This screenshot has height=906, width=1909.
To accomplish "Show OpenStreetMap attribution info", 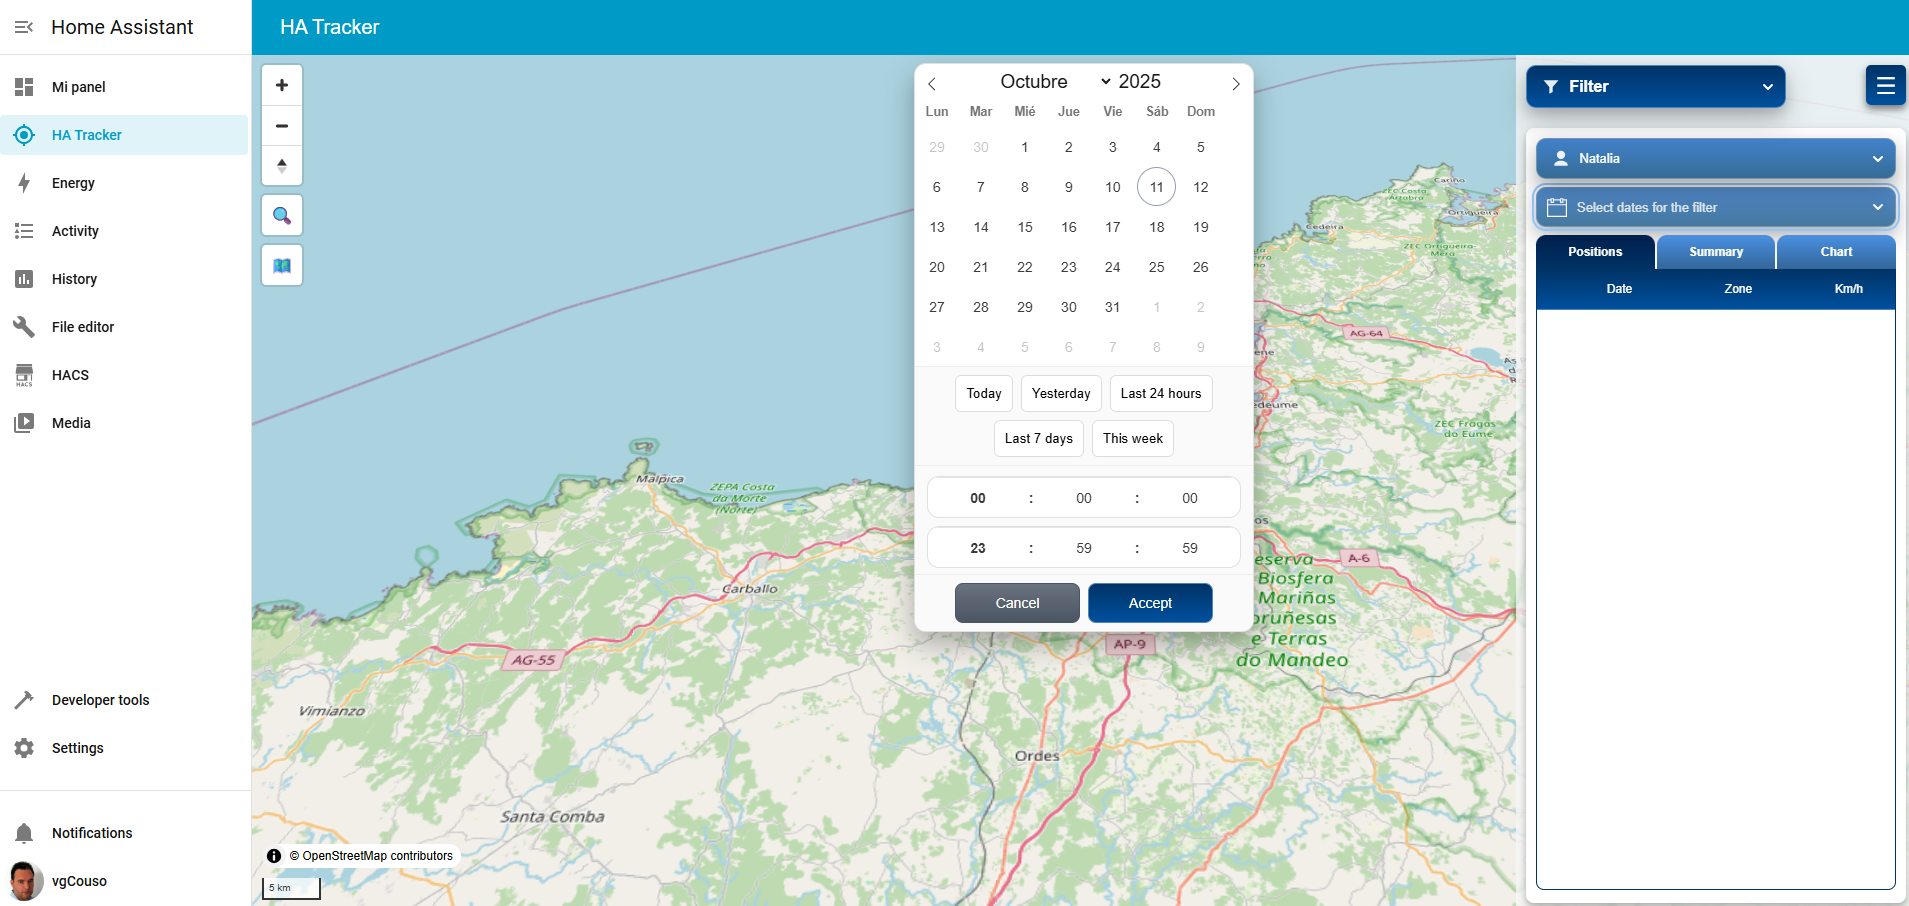I will [274, 856].
